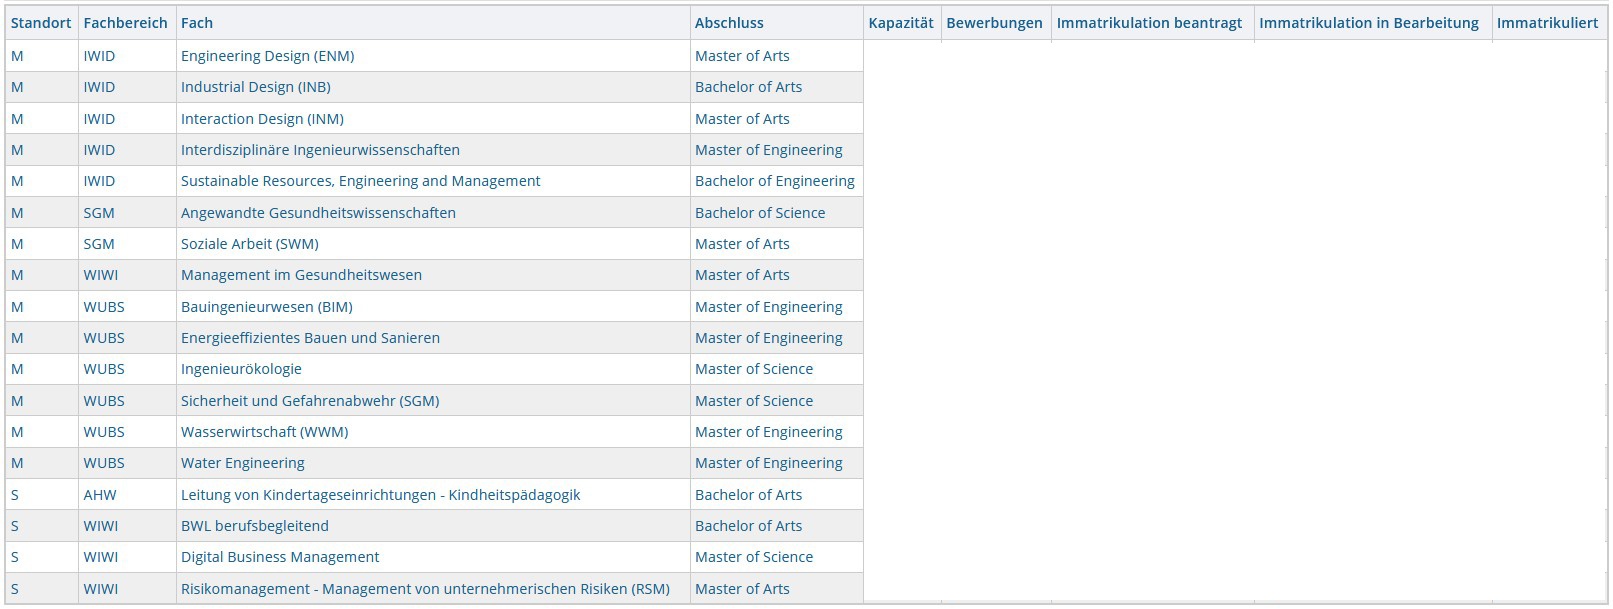The height and width of the screenshot is (609, 1613).
Task: Sort table by Standort column header
Action: [x=41, y=23]
